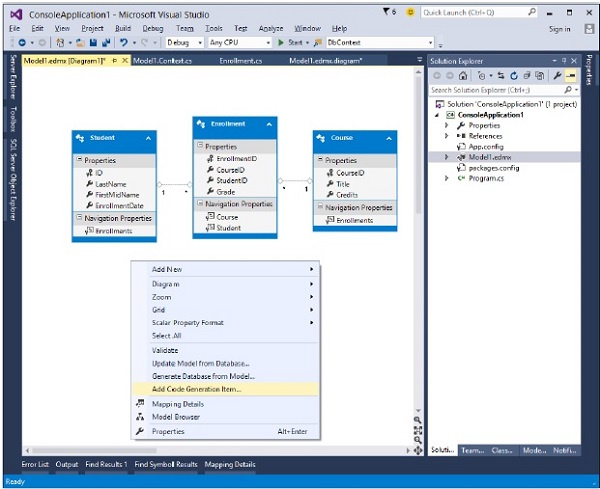Click the search magnifier in Quick Launch
Screen dimensions: 600x489
[x=532, y=12]
